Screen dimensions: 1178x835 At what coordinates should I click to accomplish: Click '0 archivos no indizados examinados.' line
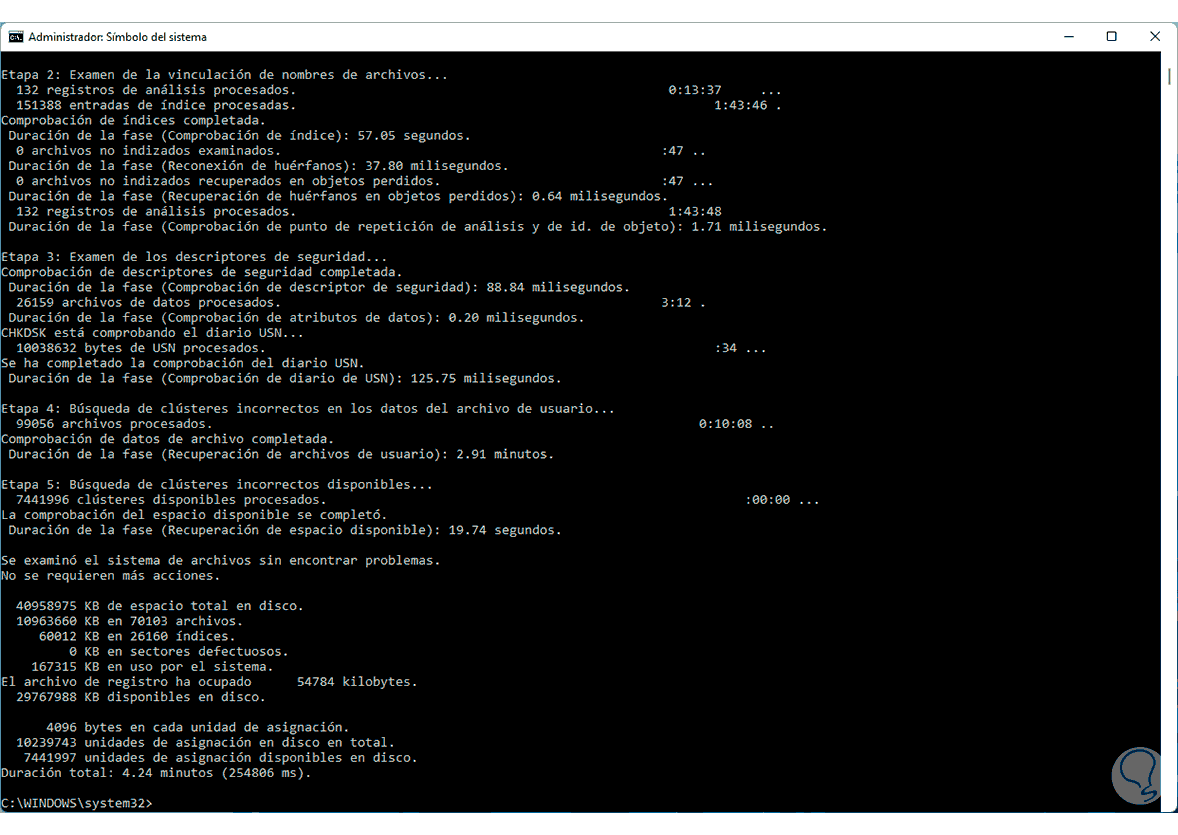(x=148, y=151)
